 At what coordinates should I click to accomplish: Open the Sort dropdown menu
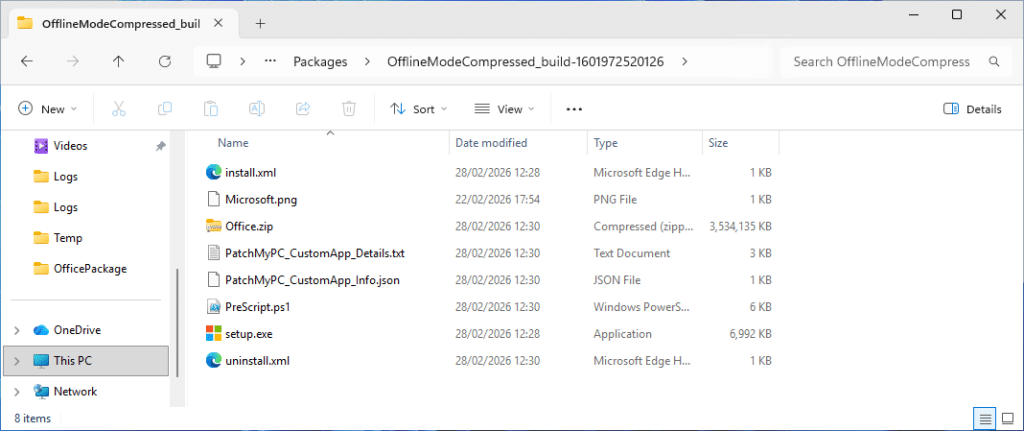419,109
